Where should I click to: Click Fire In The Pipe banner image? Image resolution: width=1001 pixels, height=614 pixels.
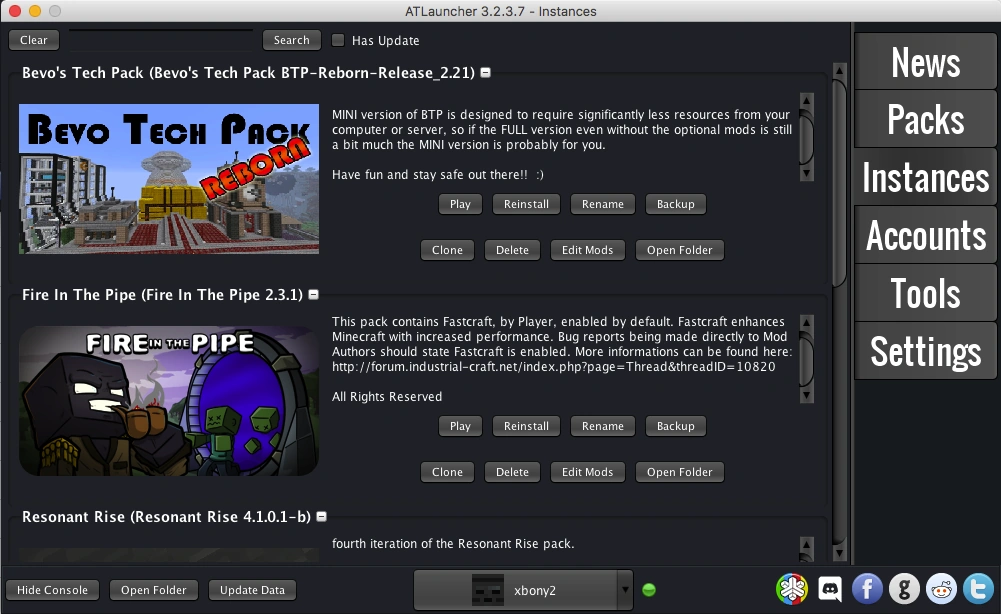(169, 401)
